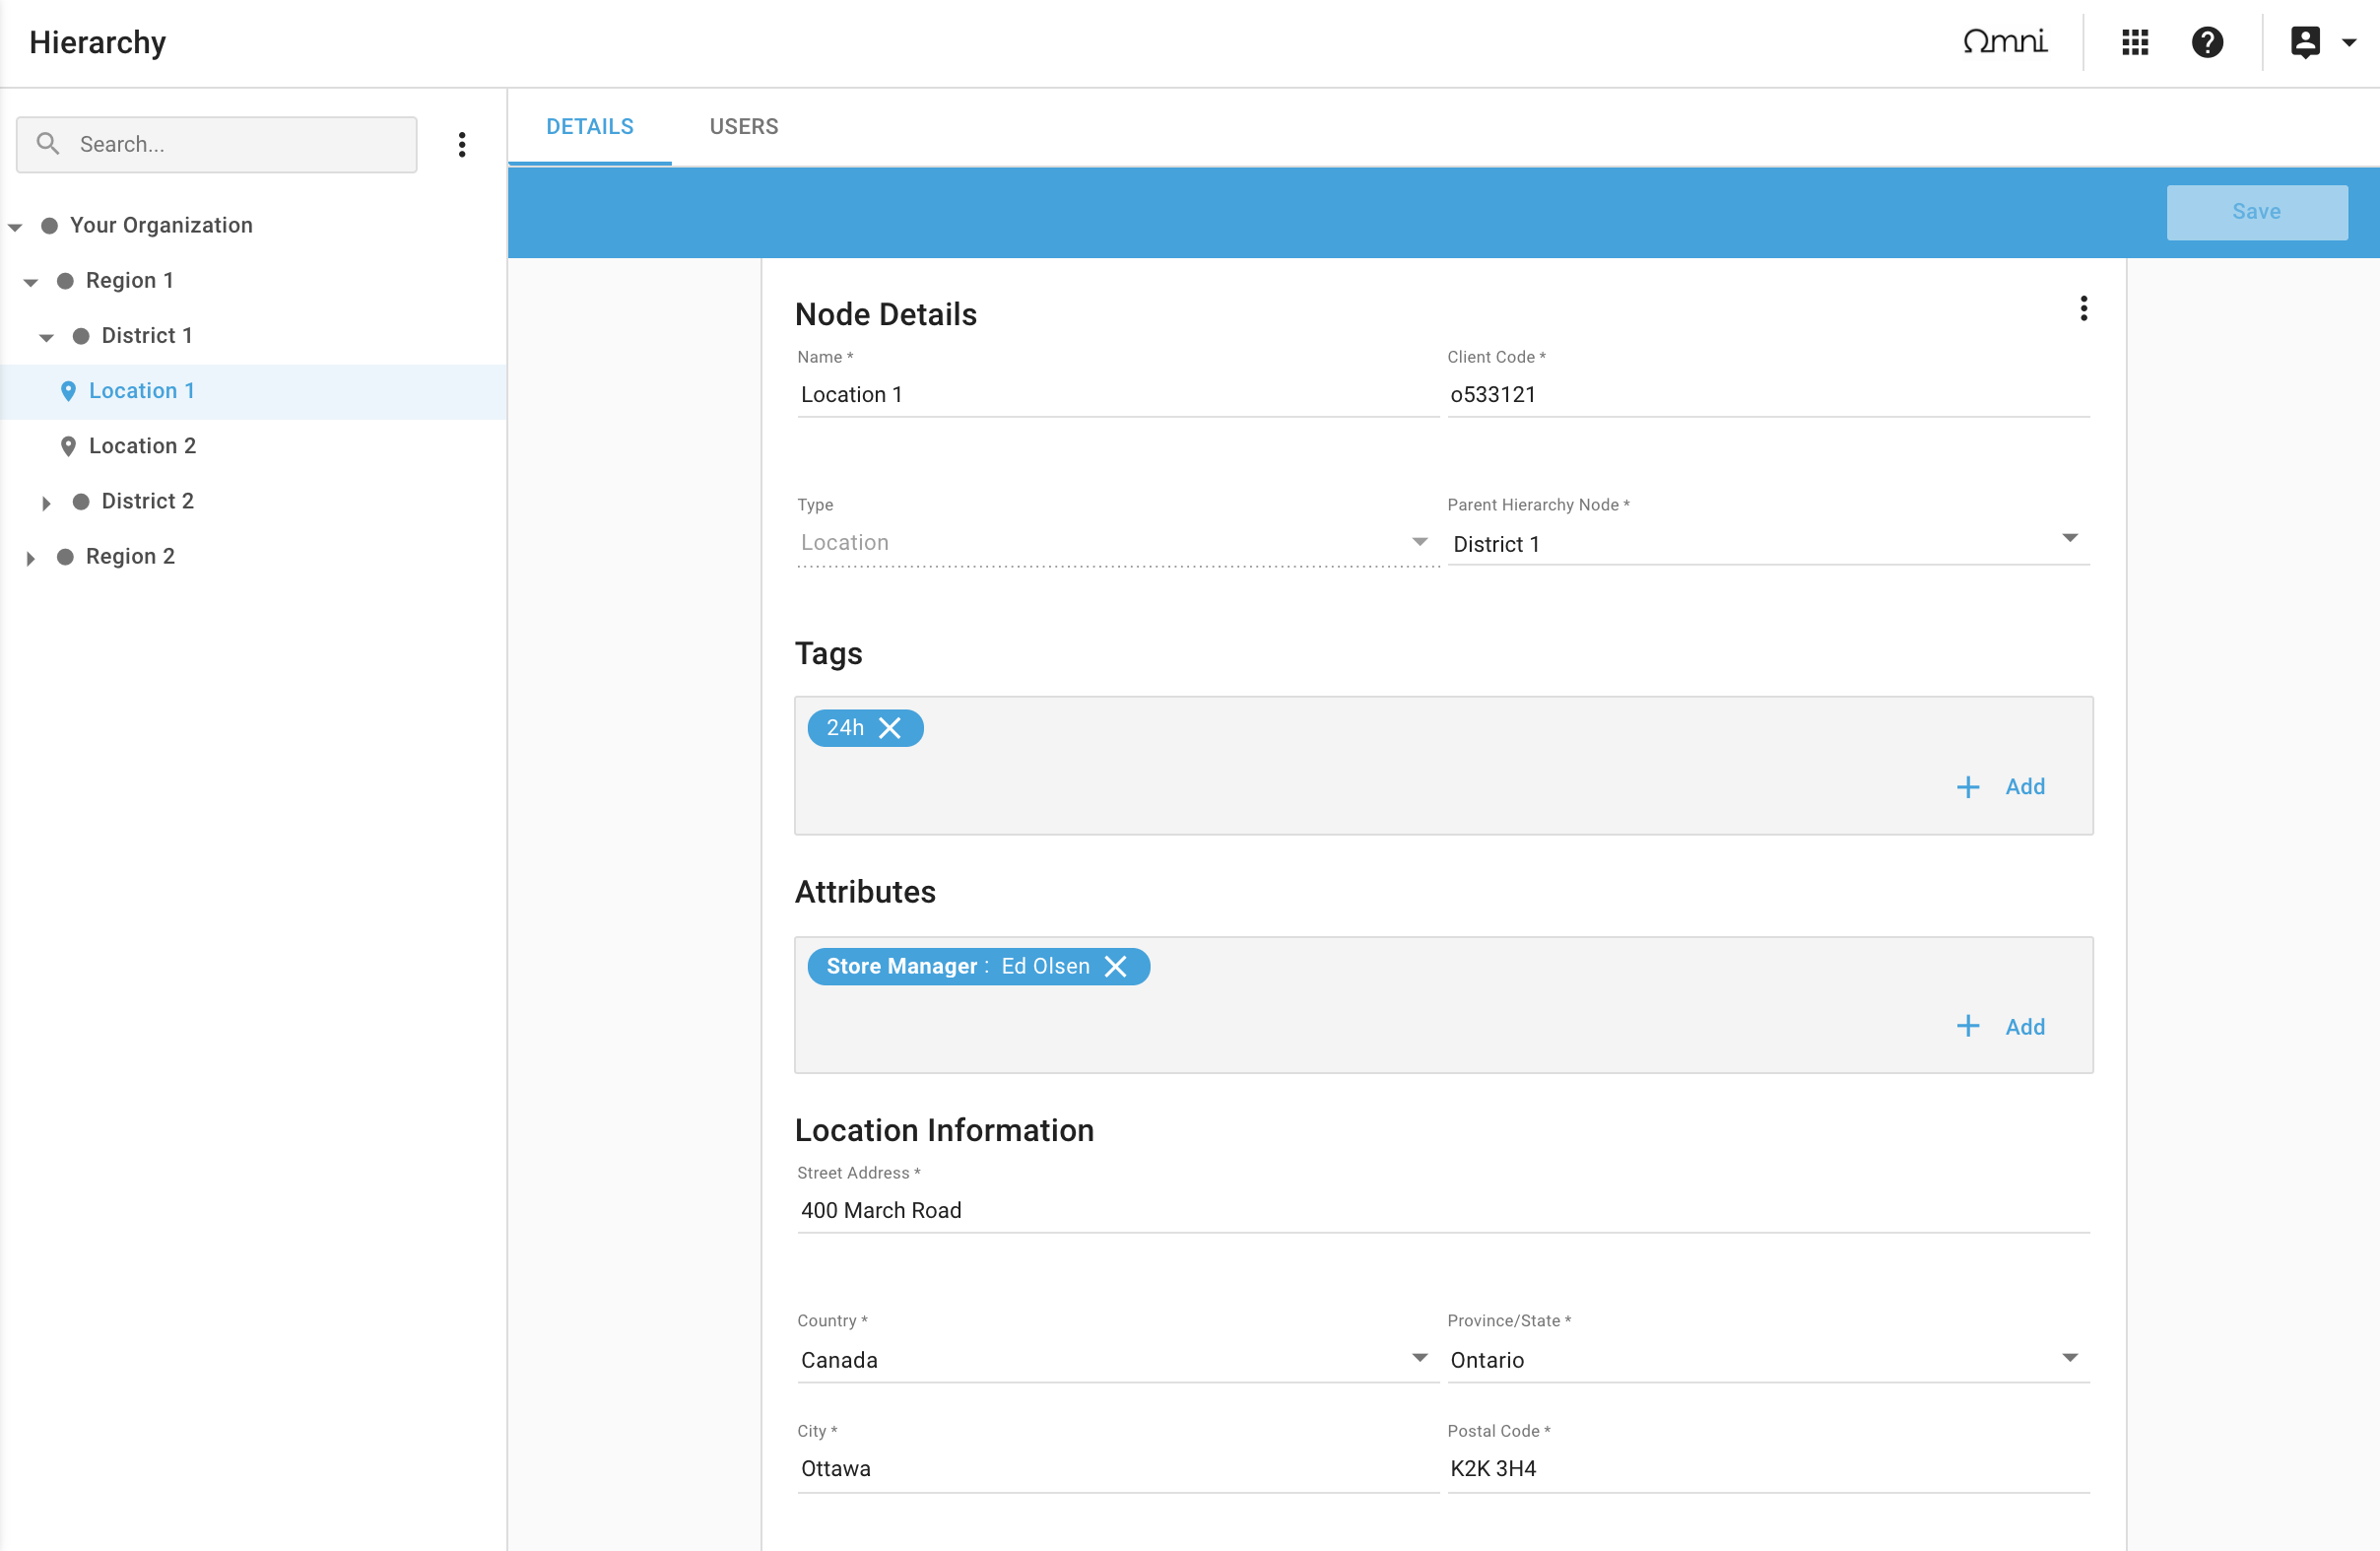Click the Location 1 pin icon
The height and width of the screenshot is (1551, 2380).
click(x=68, y=391)
